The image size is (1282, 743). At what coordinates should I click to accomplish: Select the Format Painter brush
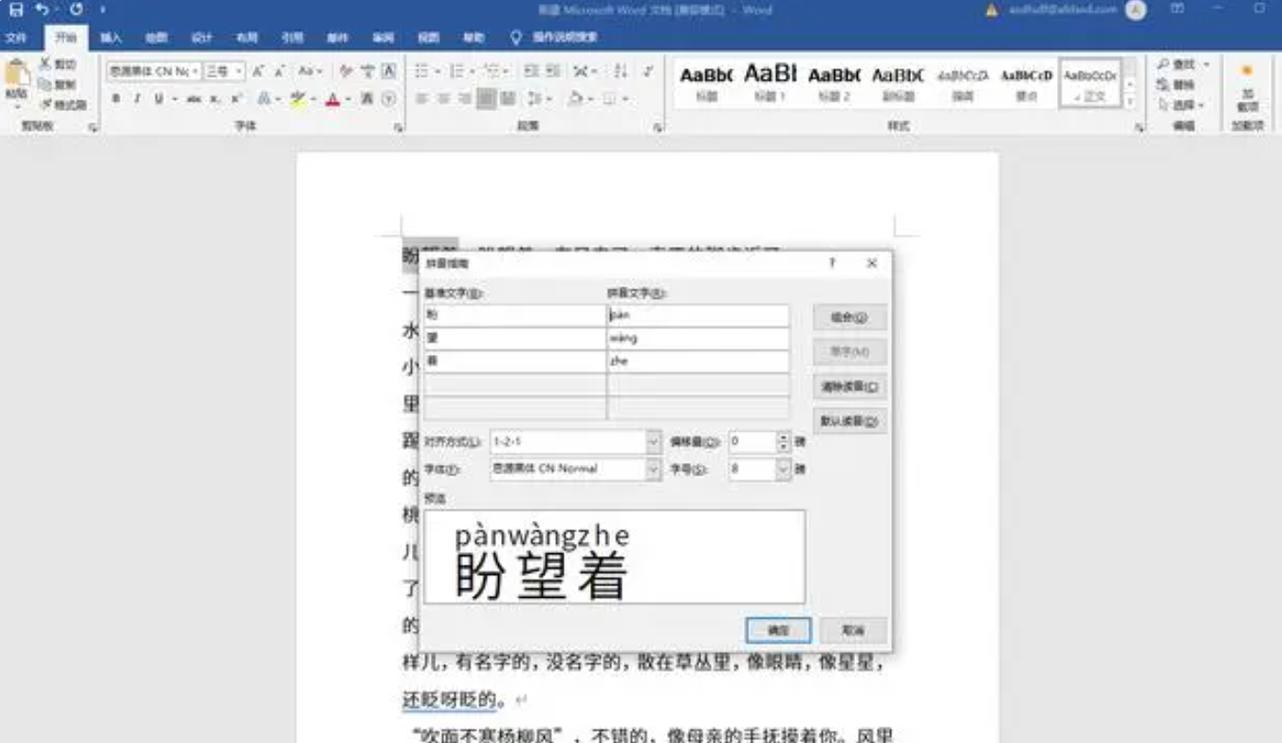click(x=45, y=104)
